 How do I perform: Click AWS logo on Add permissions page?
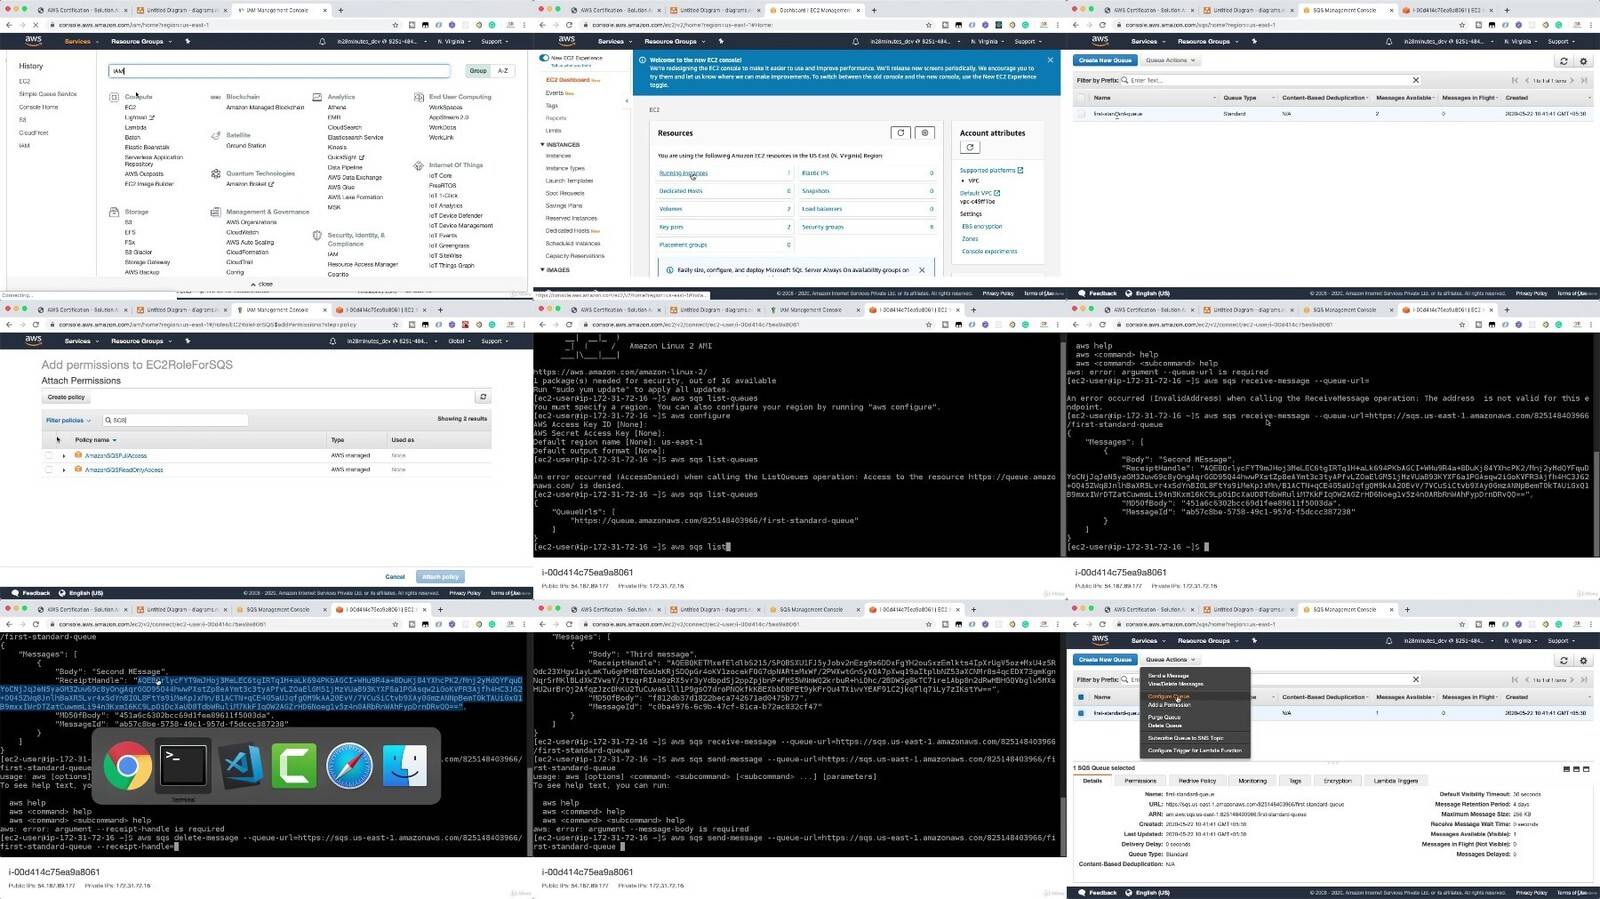(33, 341)
